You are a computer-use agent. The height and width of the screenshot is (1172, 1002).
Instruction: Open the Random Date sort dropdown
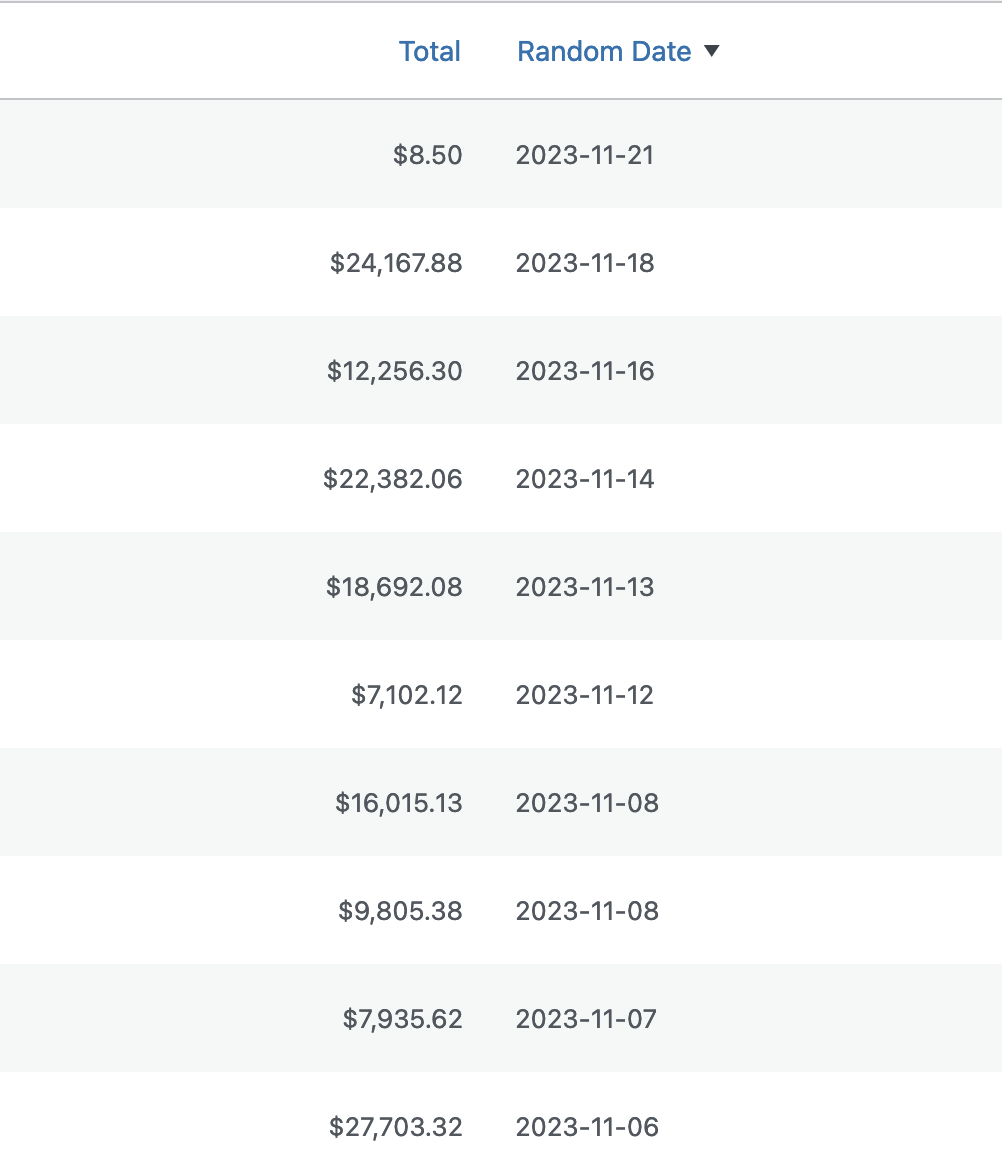tap(712, 51)
